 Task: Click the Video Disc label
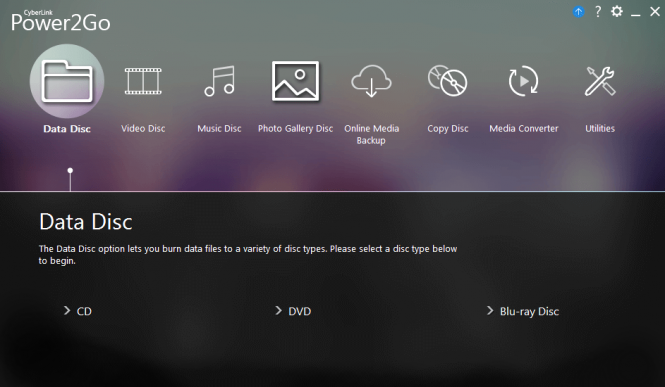click(143, 128)
